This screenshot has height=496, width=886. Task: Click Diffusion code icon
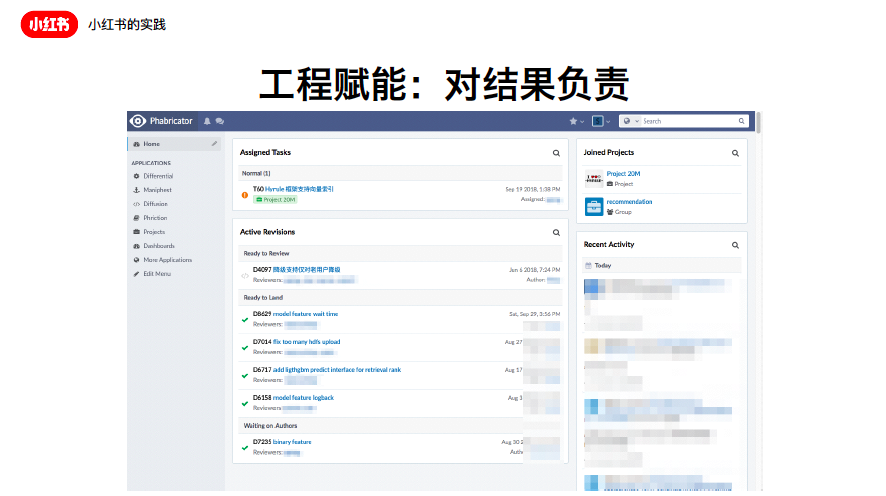point(136,204)
